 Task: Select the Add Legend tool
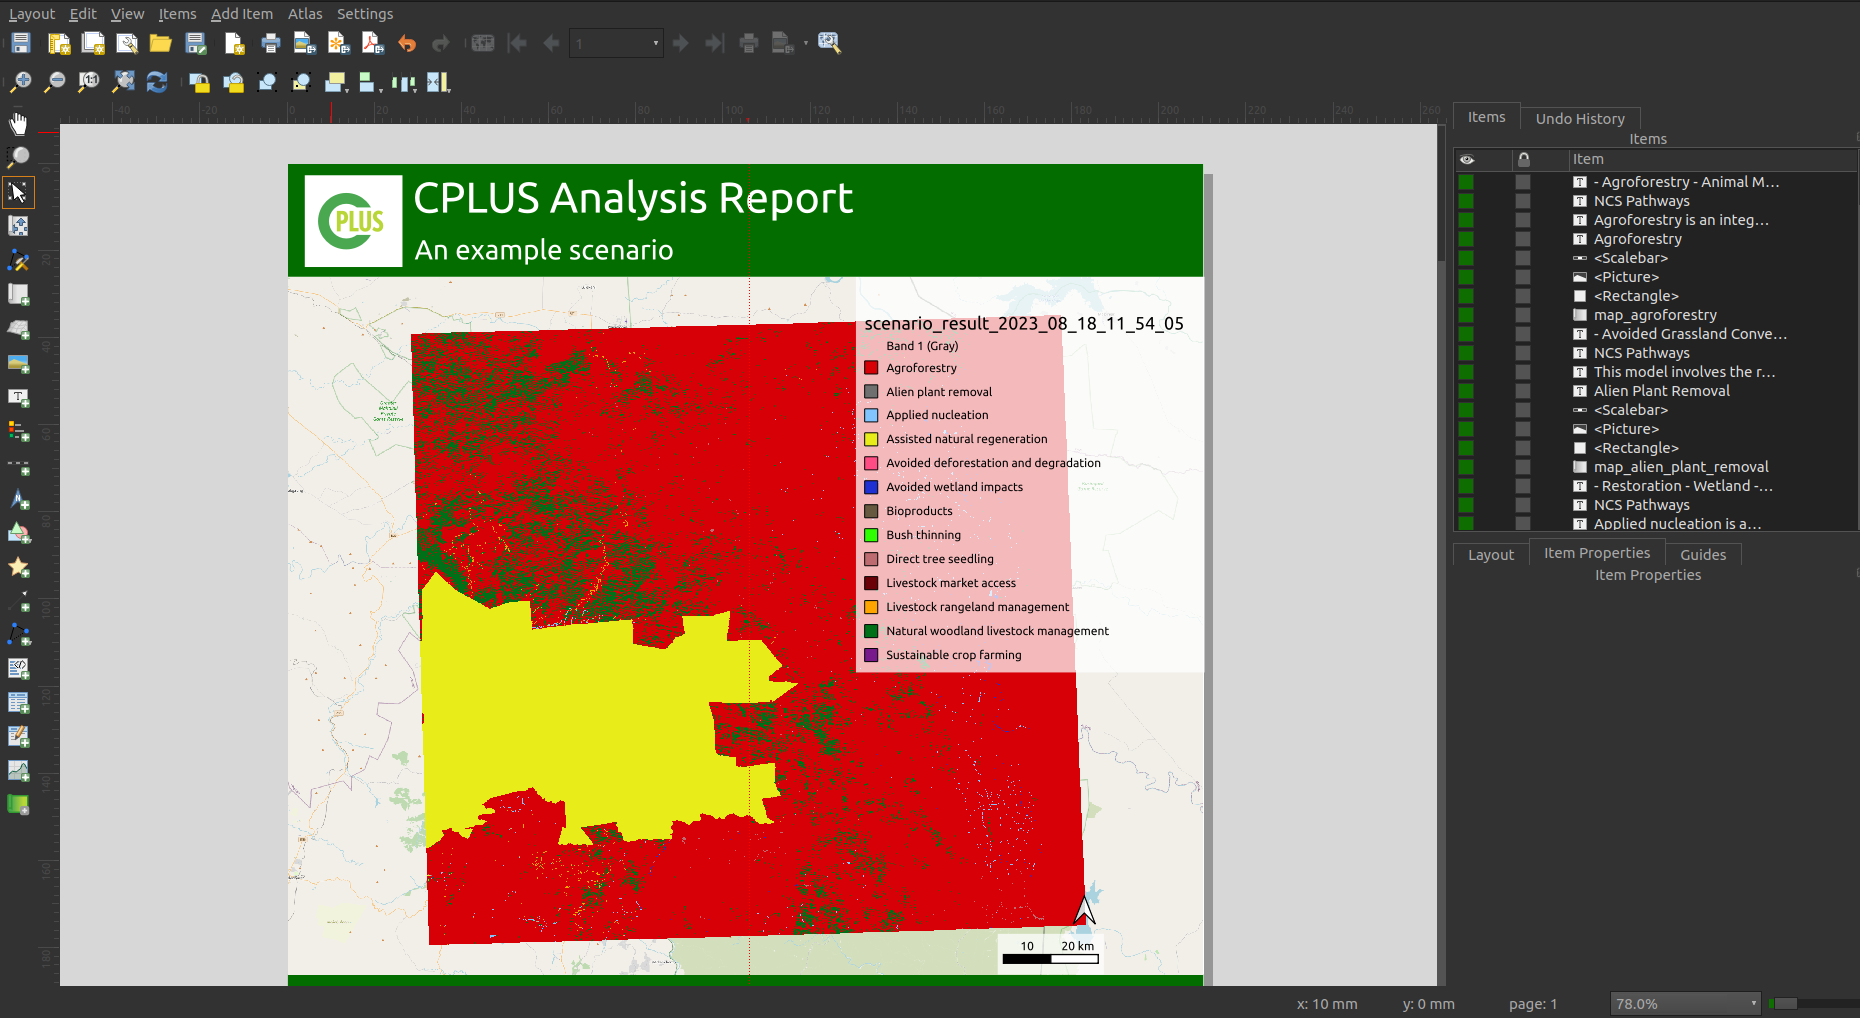click(18, 431)
